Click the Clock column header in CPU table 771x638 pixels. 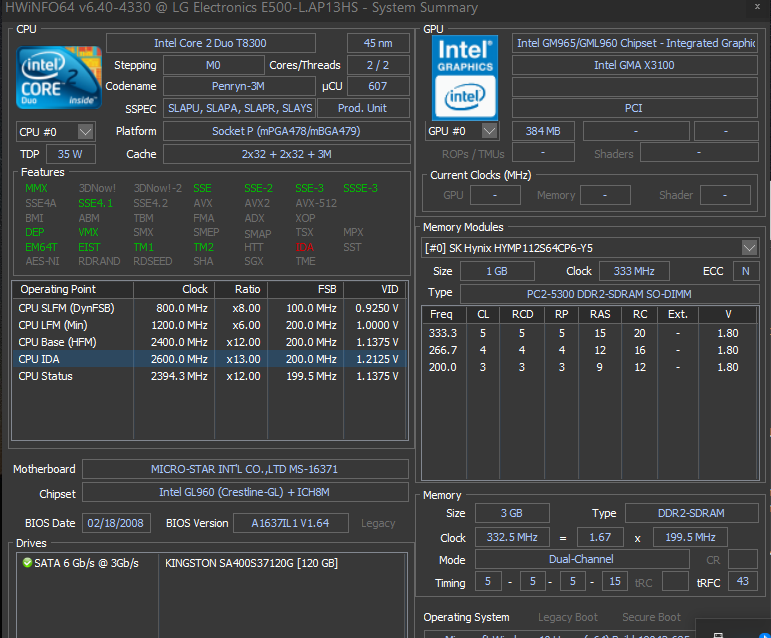click(x=174, y=290)
